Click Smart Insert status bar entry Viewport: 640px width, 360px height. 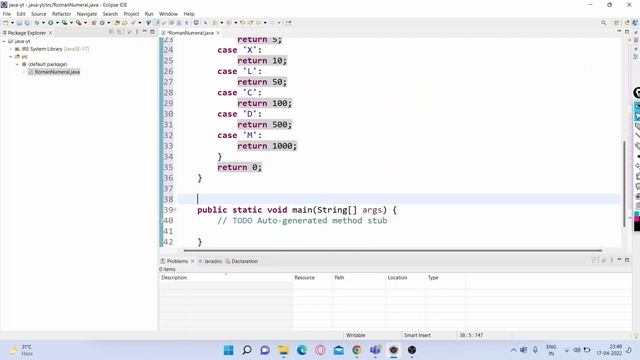click(x=417, y=335)
